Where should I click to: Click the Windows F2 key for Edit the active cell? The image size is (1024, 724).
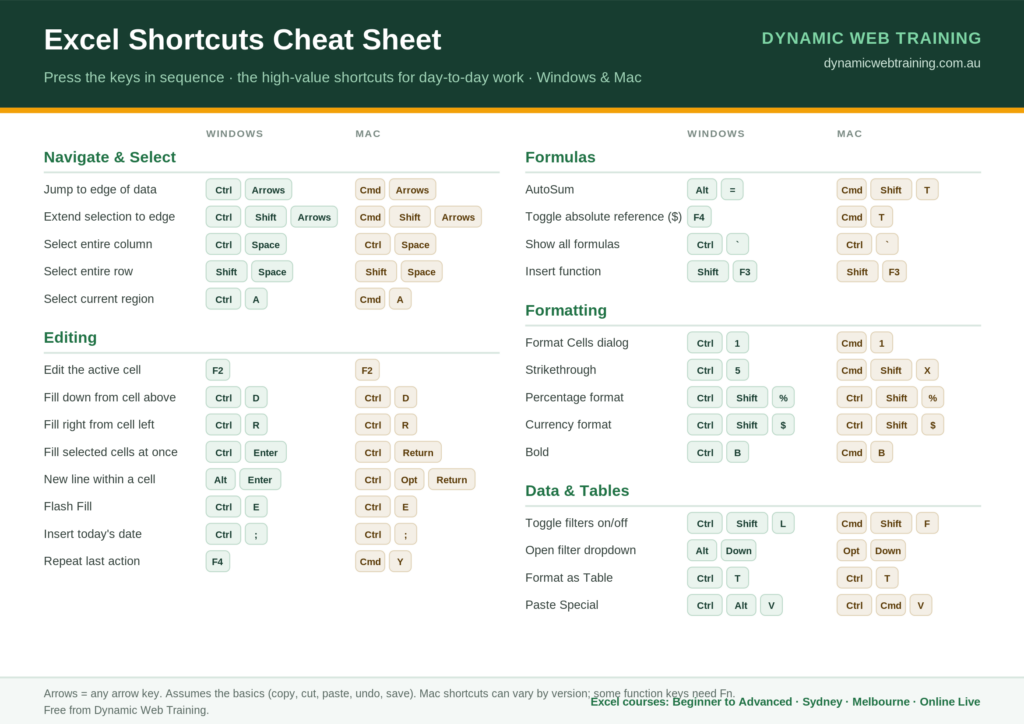pos(217,370)
